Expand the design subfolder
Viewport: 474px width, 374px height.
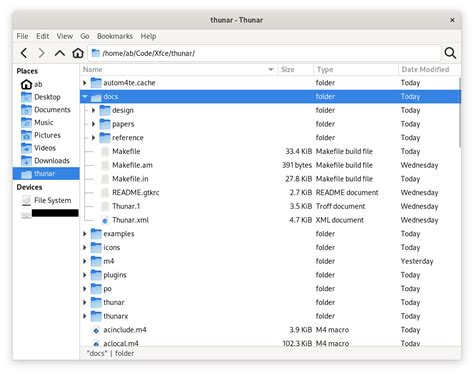(x=93, y=110)
